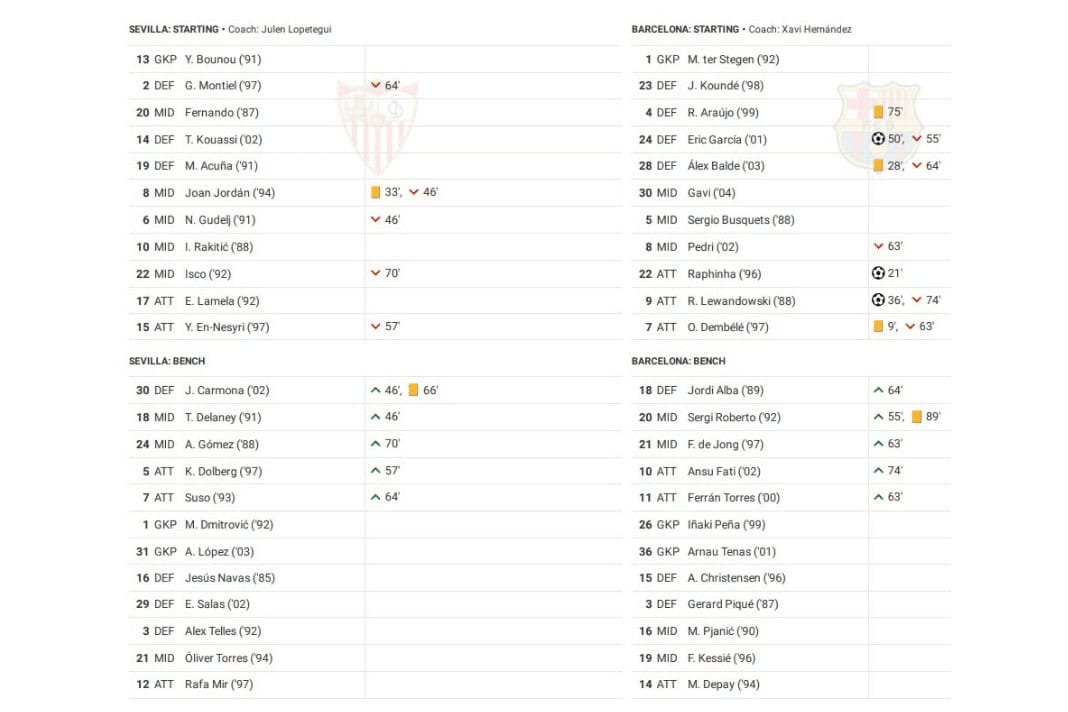Click the Barcelona: Starting heading
Screen dimensions: 1068x712
click(685, 29)
